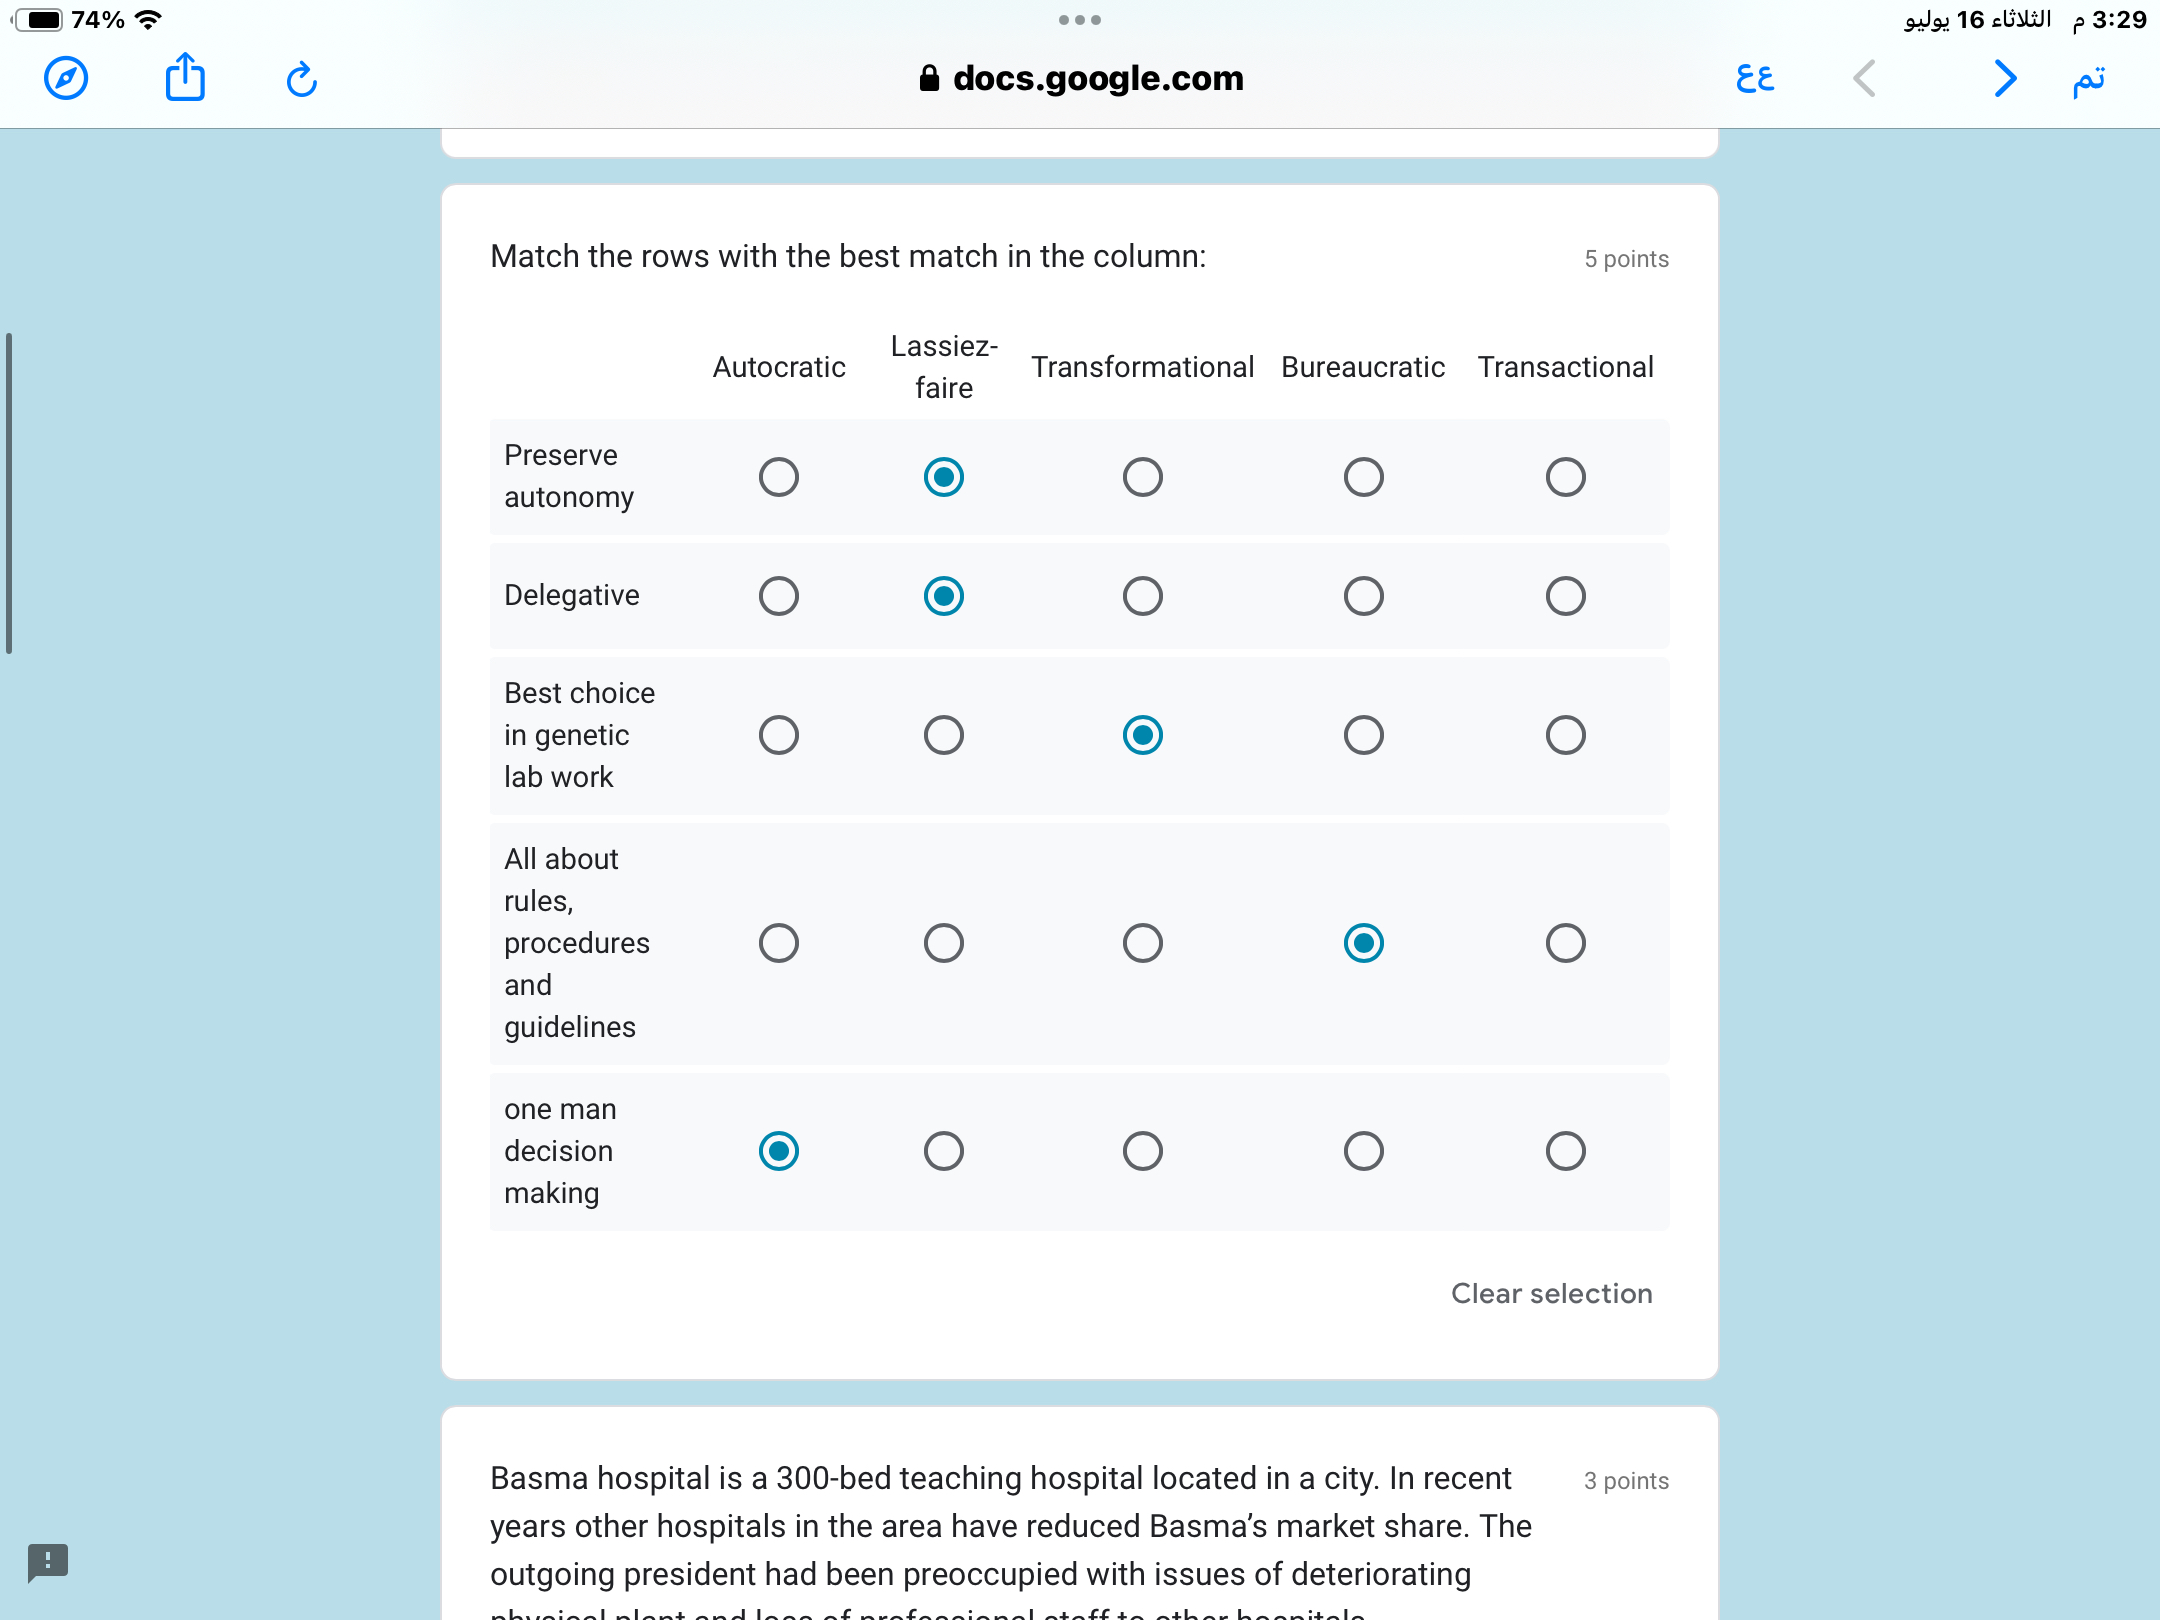Open the Share sheet in Safari
2160x1620 pixels.
coord(184,78)
